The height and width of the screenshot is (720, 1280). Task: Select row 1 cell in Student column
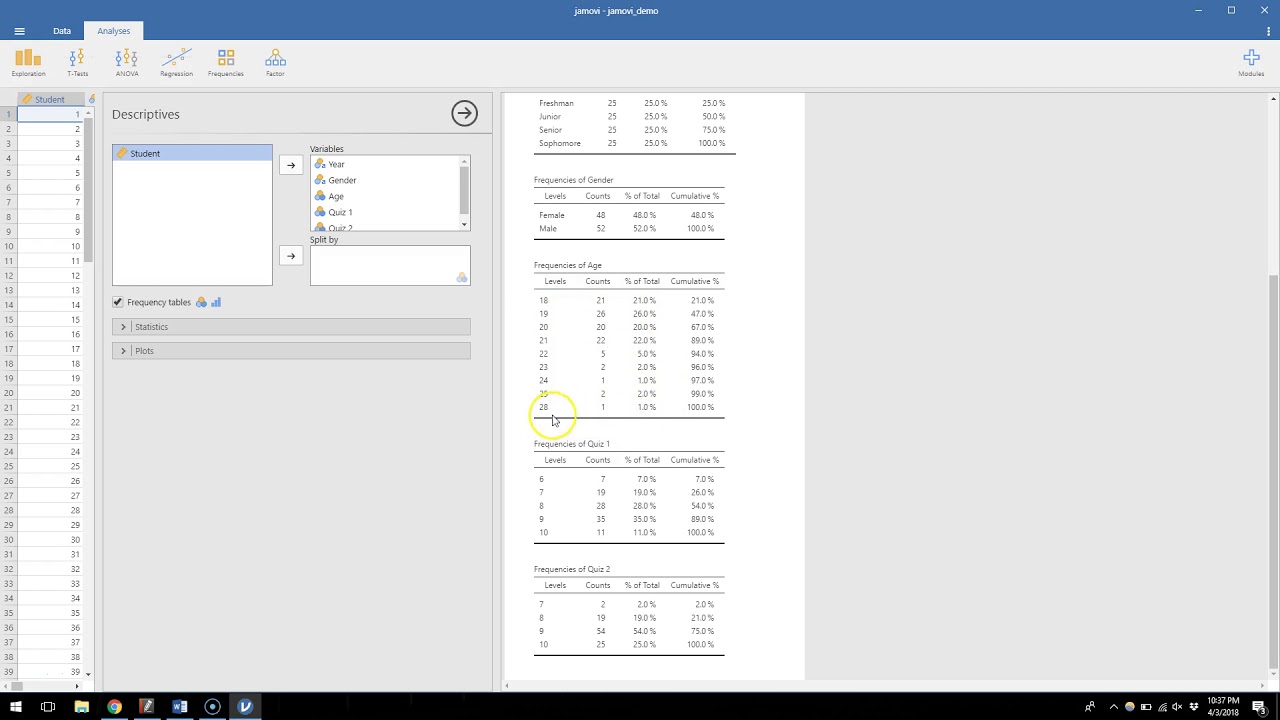click(50, 114)
